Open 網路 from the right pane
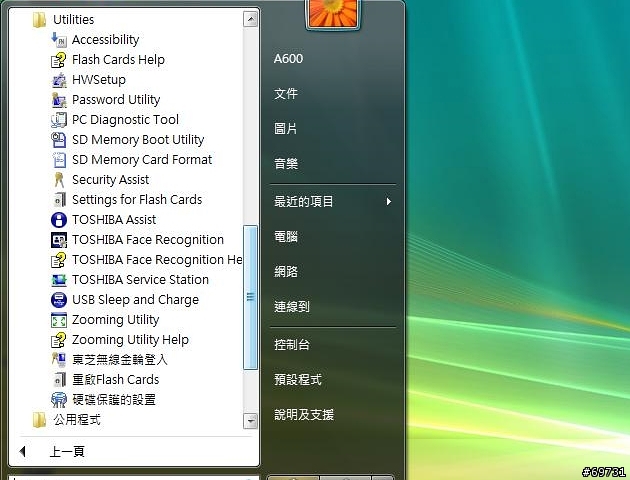 click(286, 272)
